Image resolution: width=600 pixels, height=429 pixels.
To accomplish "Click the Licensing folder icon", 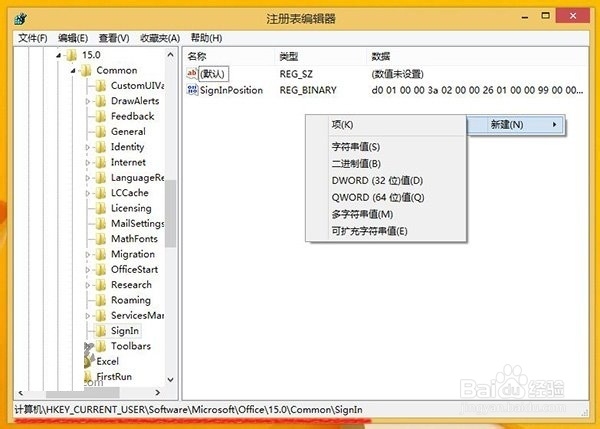I will 101,208.
